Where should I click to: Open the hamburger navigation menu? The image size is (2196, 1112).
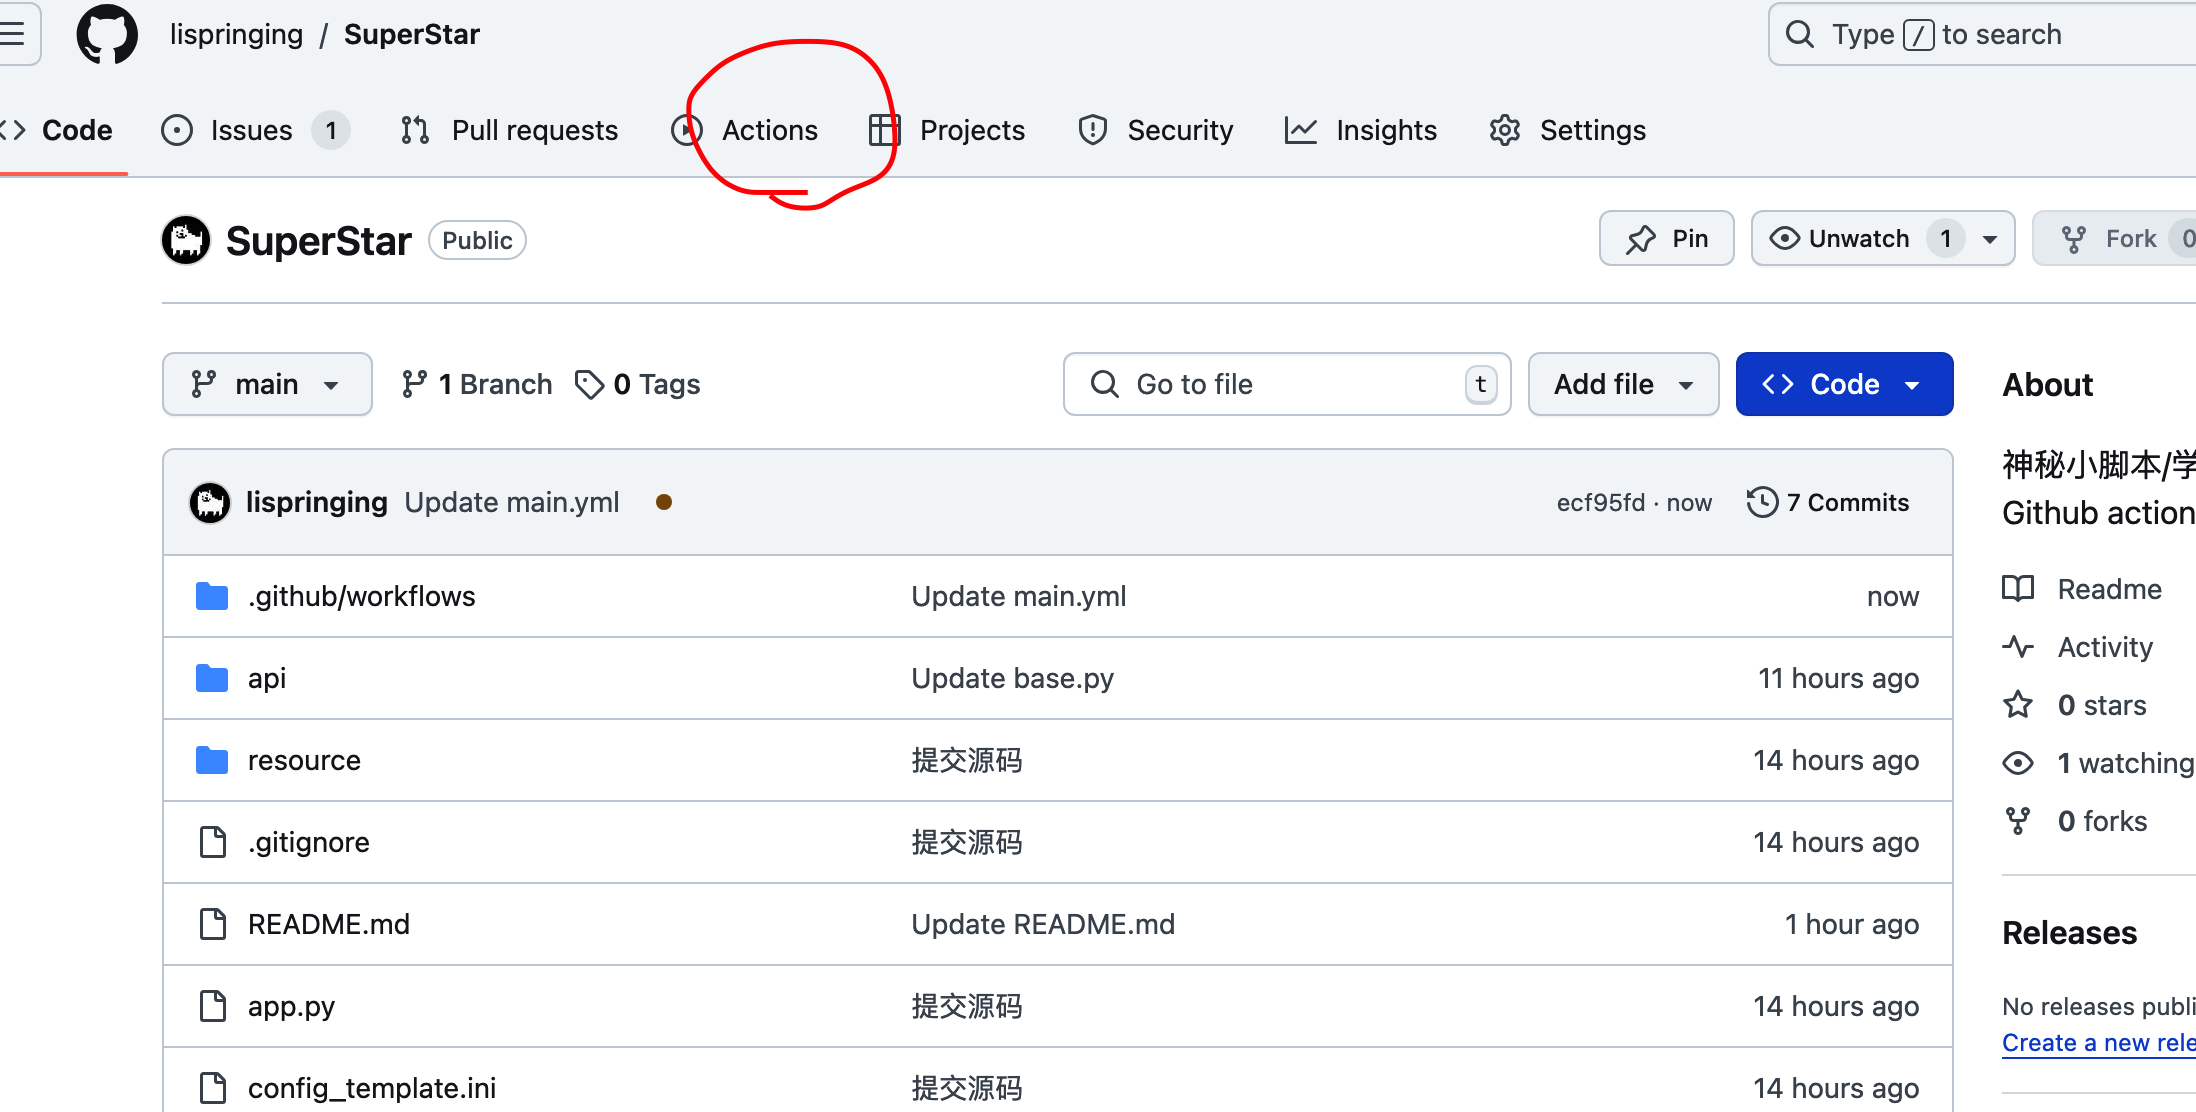pos(14,34)
